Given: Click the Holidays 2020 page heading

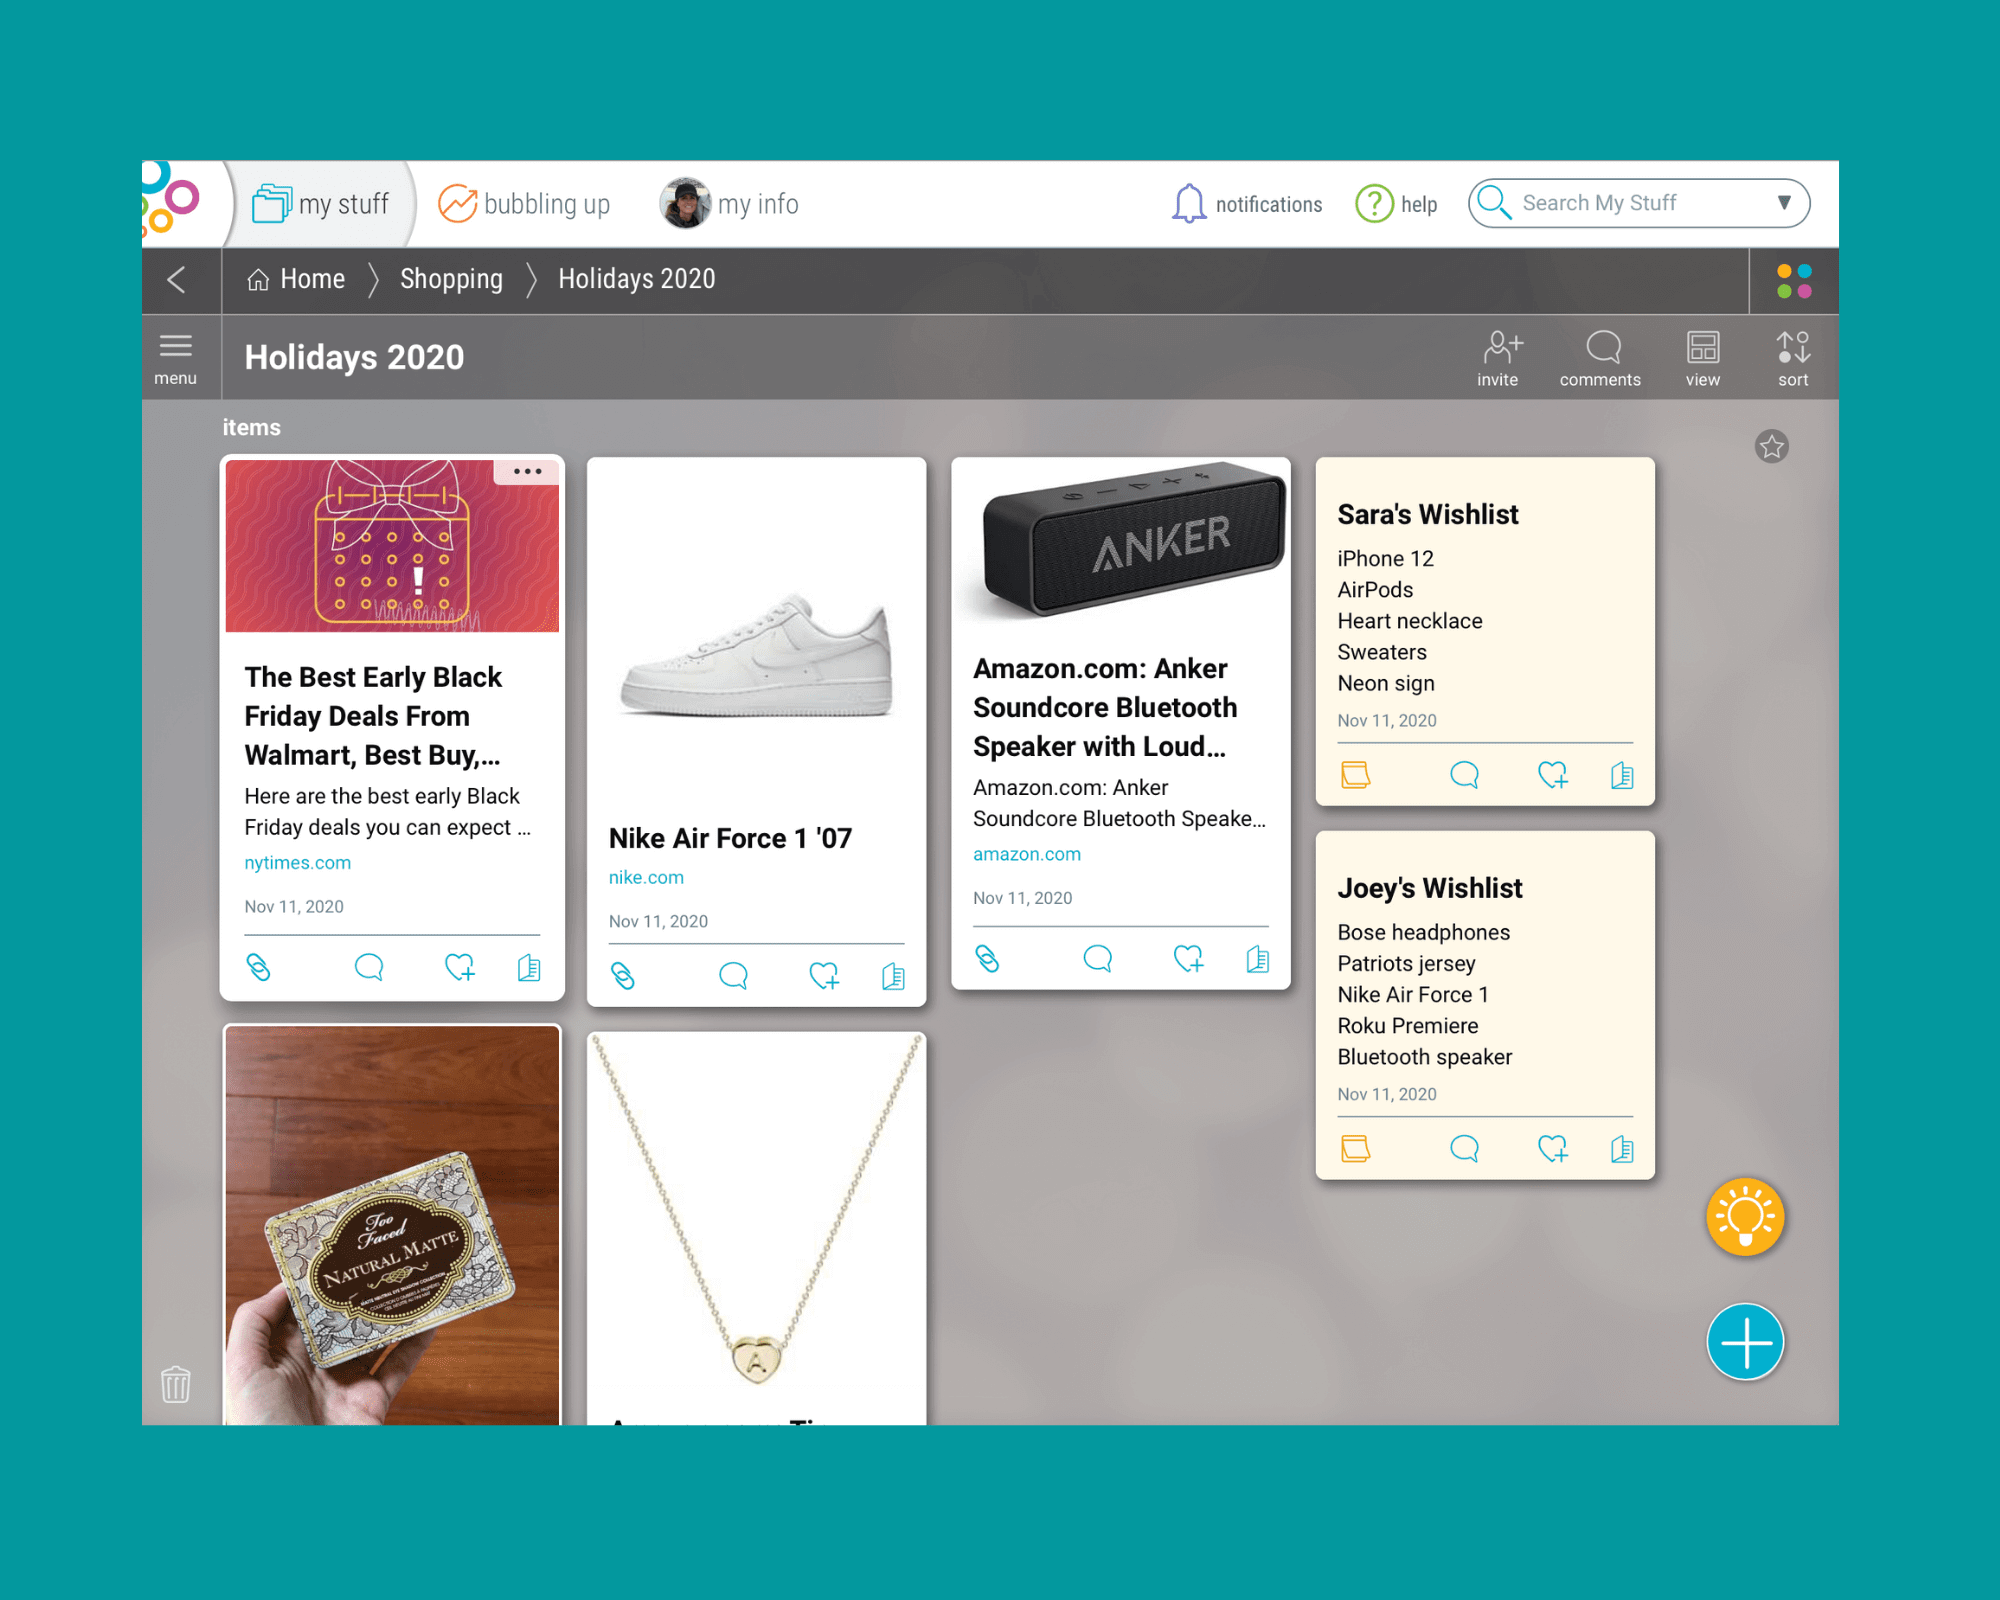Looking at the screenshot, I should (354, 358).
